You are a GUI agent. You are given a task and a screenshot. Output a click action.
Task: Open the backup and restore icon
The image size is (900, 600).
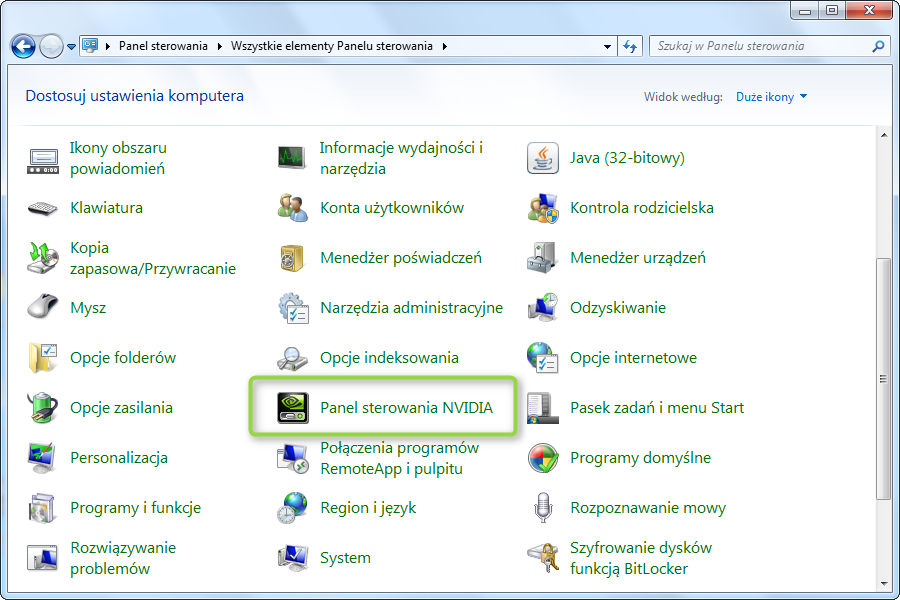point(42,258)
